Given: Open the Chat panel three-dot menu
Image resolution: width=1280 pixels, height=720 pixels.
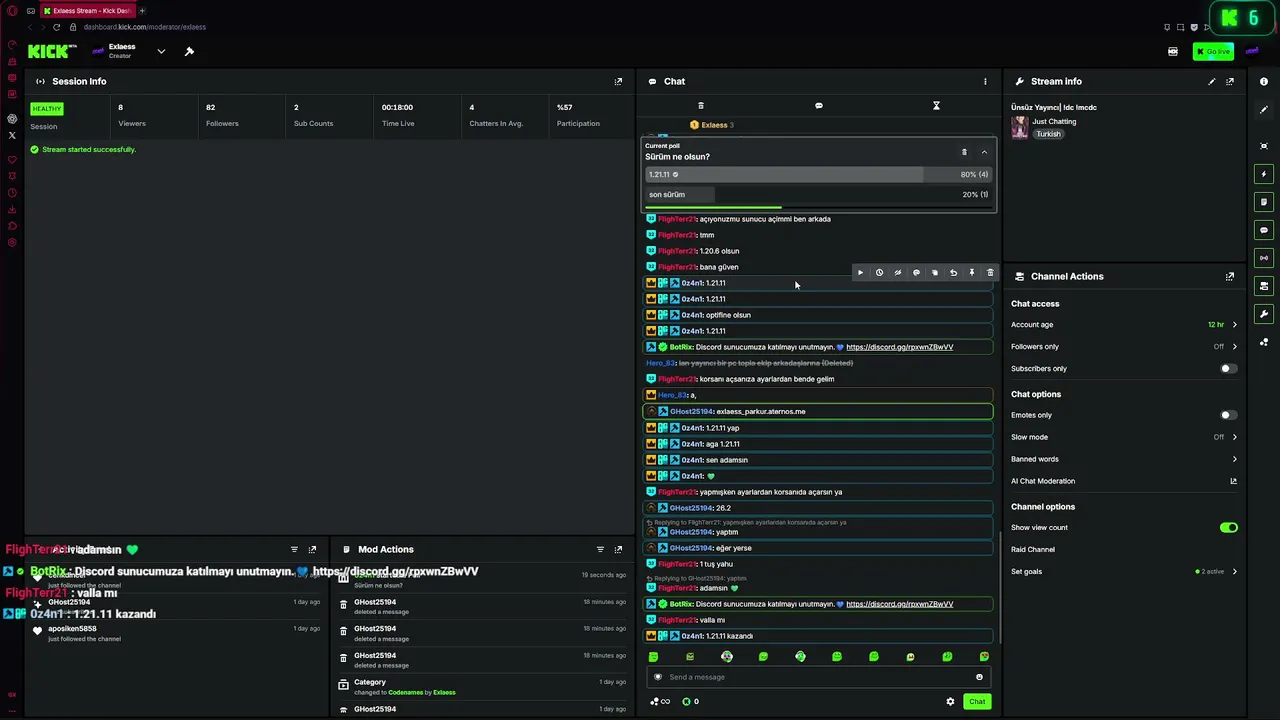Looking at the screenshot, I should pyautogui.click(x=985, y=82).
